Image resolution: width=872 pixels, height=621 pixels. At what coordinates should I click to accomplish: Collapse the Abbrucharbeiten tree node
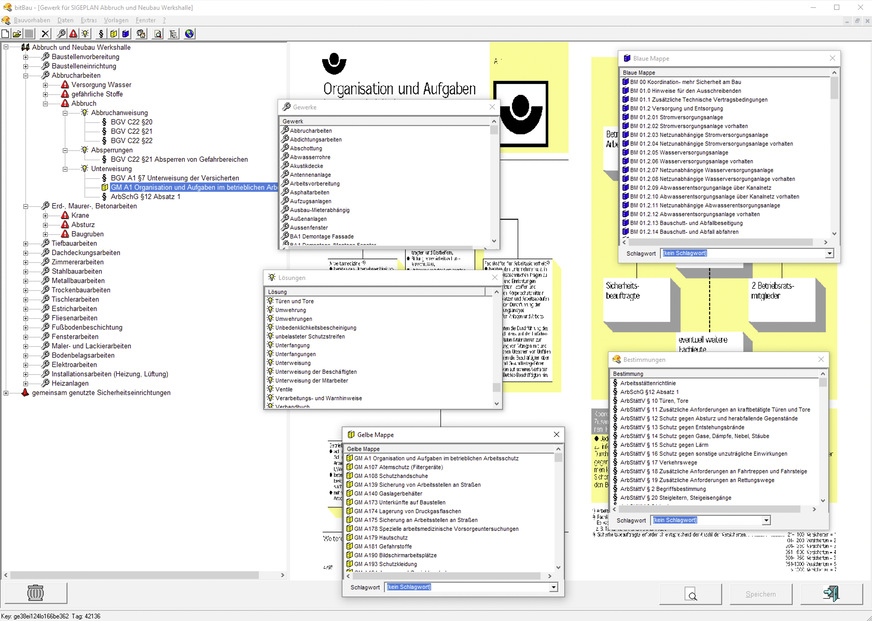[26, 75]
